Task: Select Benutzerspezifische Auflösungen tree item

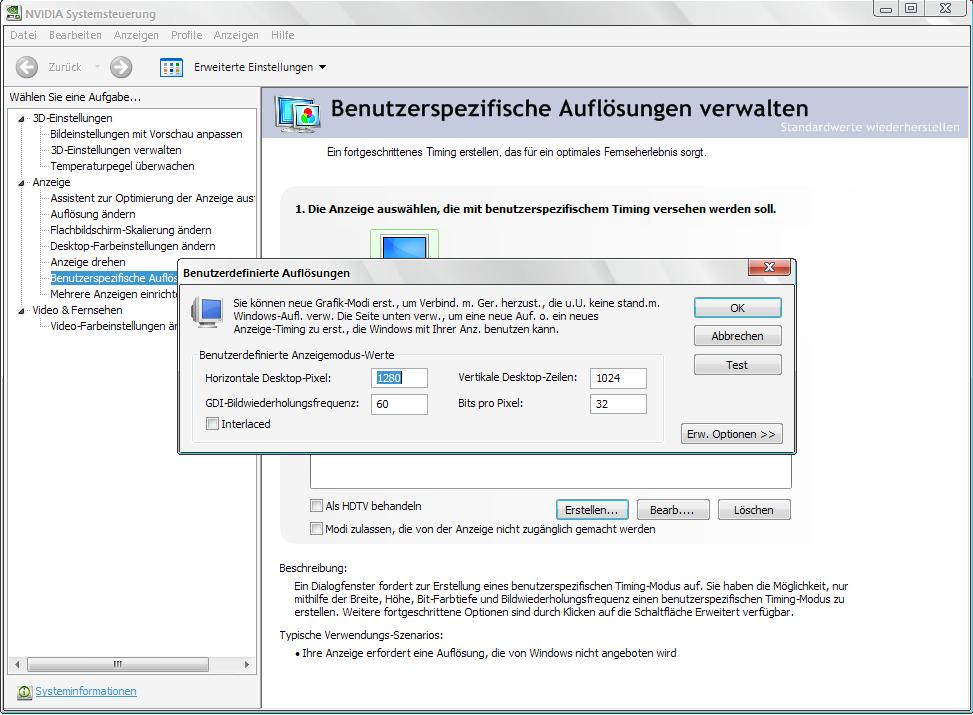Action: coord(114,278)
